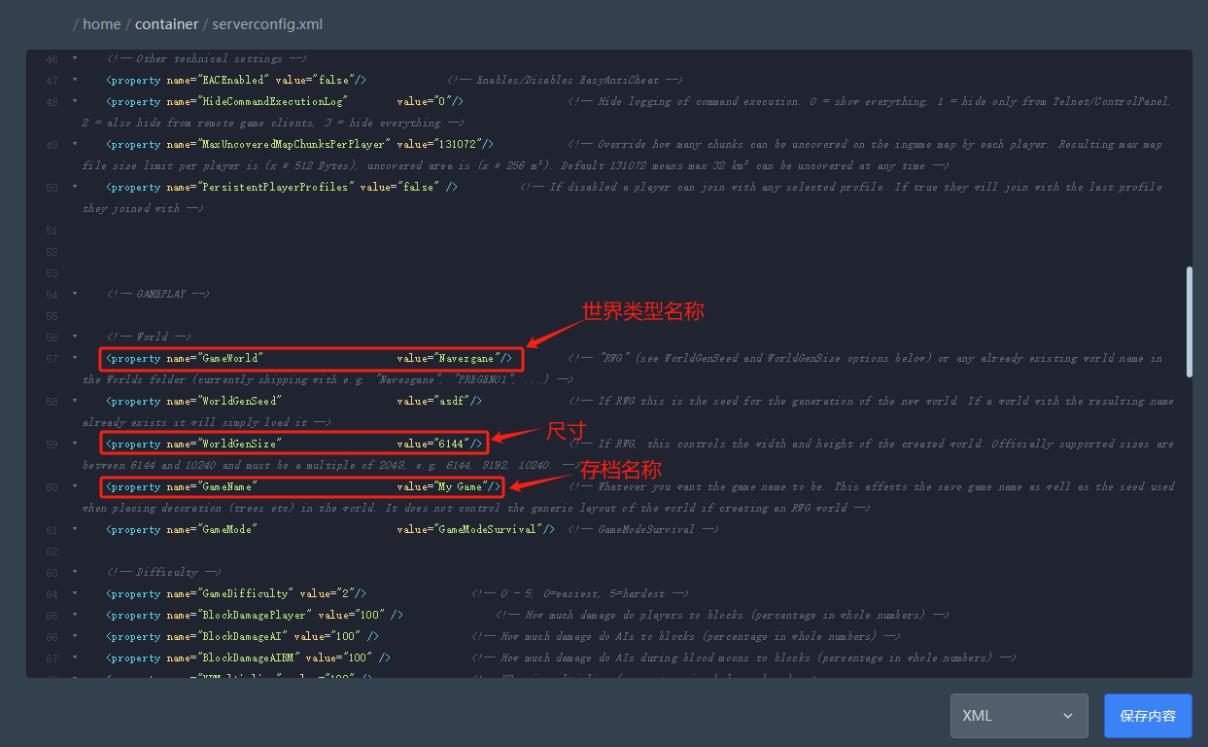Click the WorldGenSeed property name
Viewport: 1208px width, 747px height.
[x=241, y=401]
